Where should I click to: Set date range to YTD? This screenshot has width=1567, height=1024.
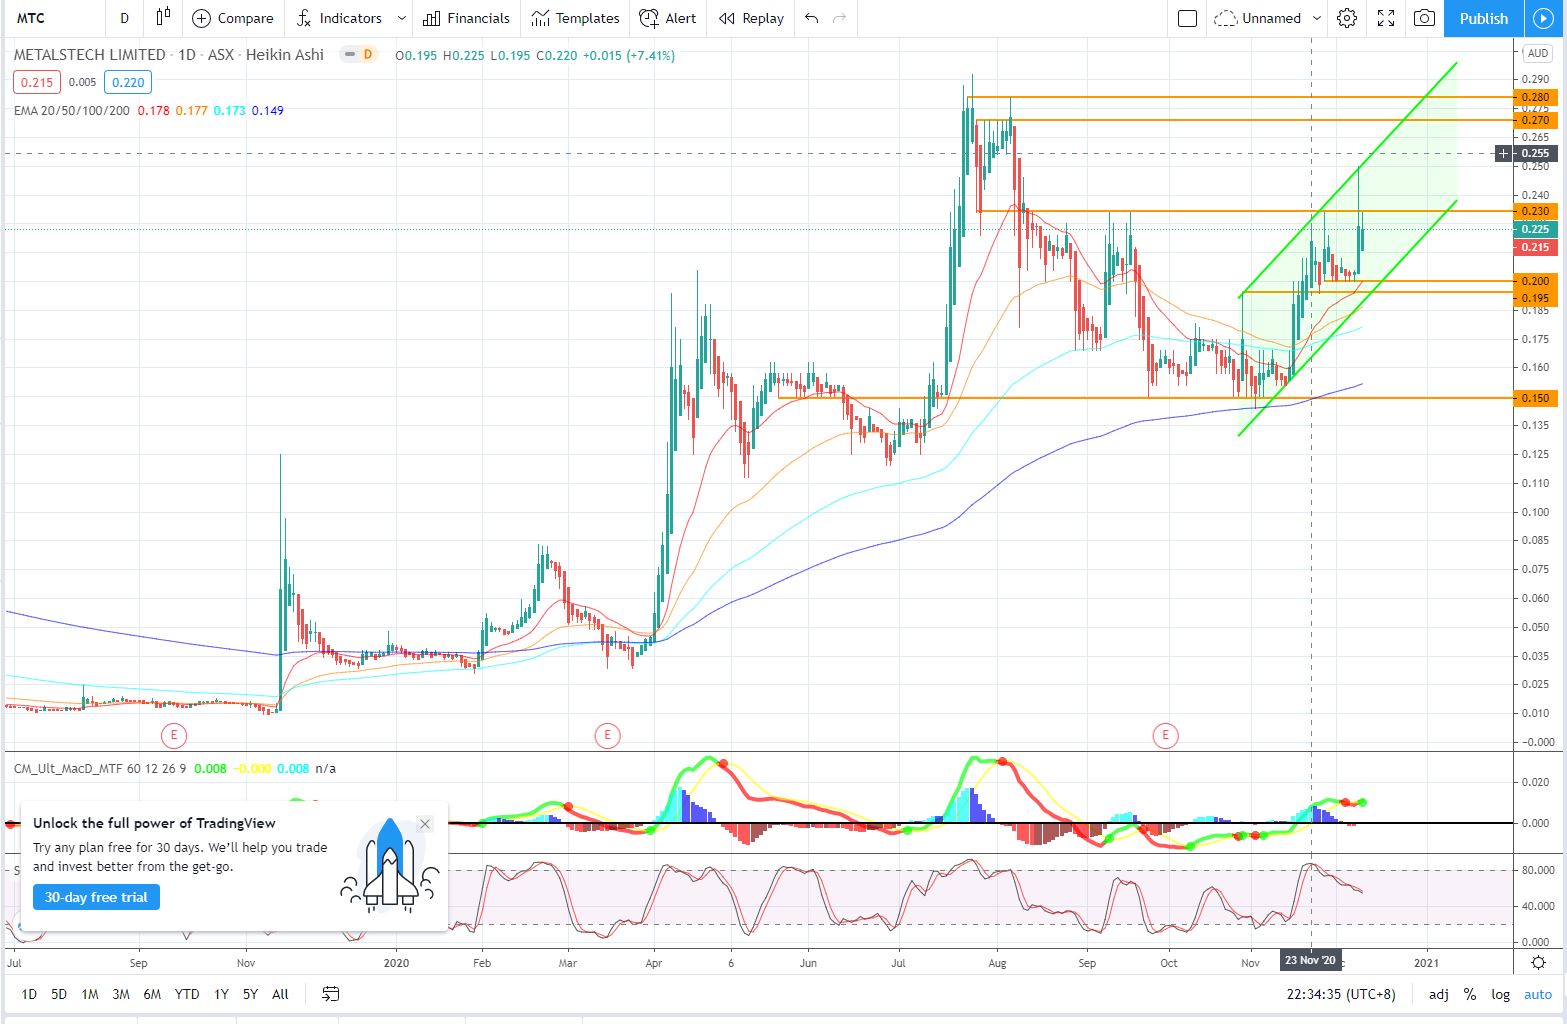186,994
